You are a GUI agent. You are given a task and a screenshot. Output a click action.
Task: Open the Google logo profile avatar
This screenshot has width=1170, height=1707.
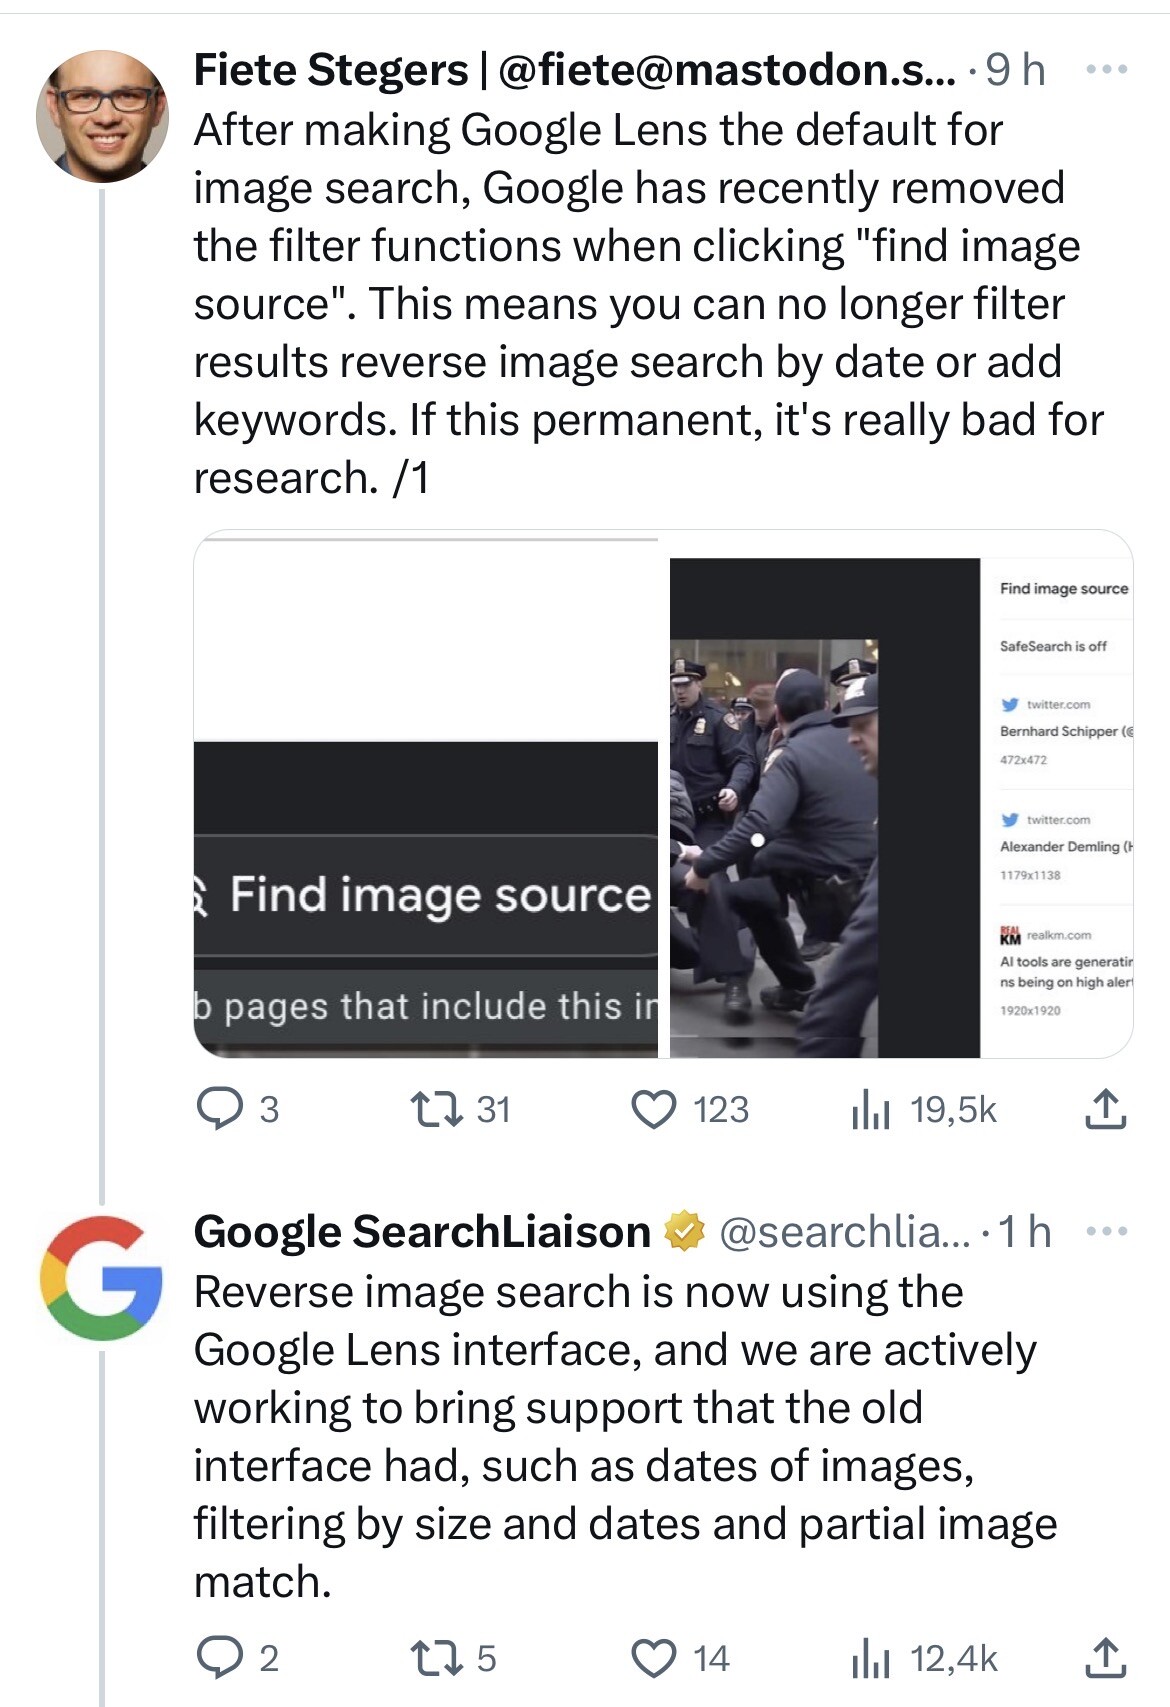102,1277
